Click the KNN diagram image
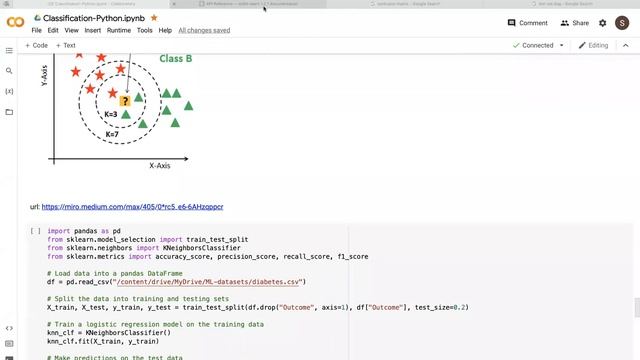 point(117,111)
